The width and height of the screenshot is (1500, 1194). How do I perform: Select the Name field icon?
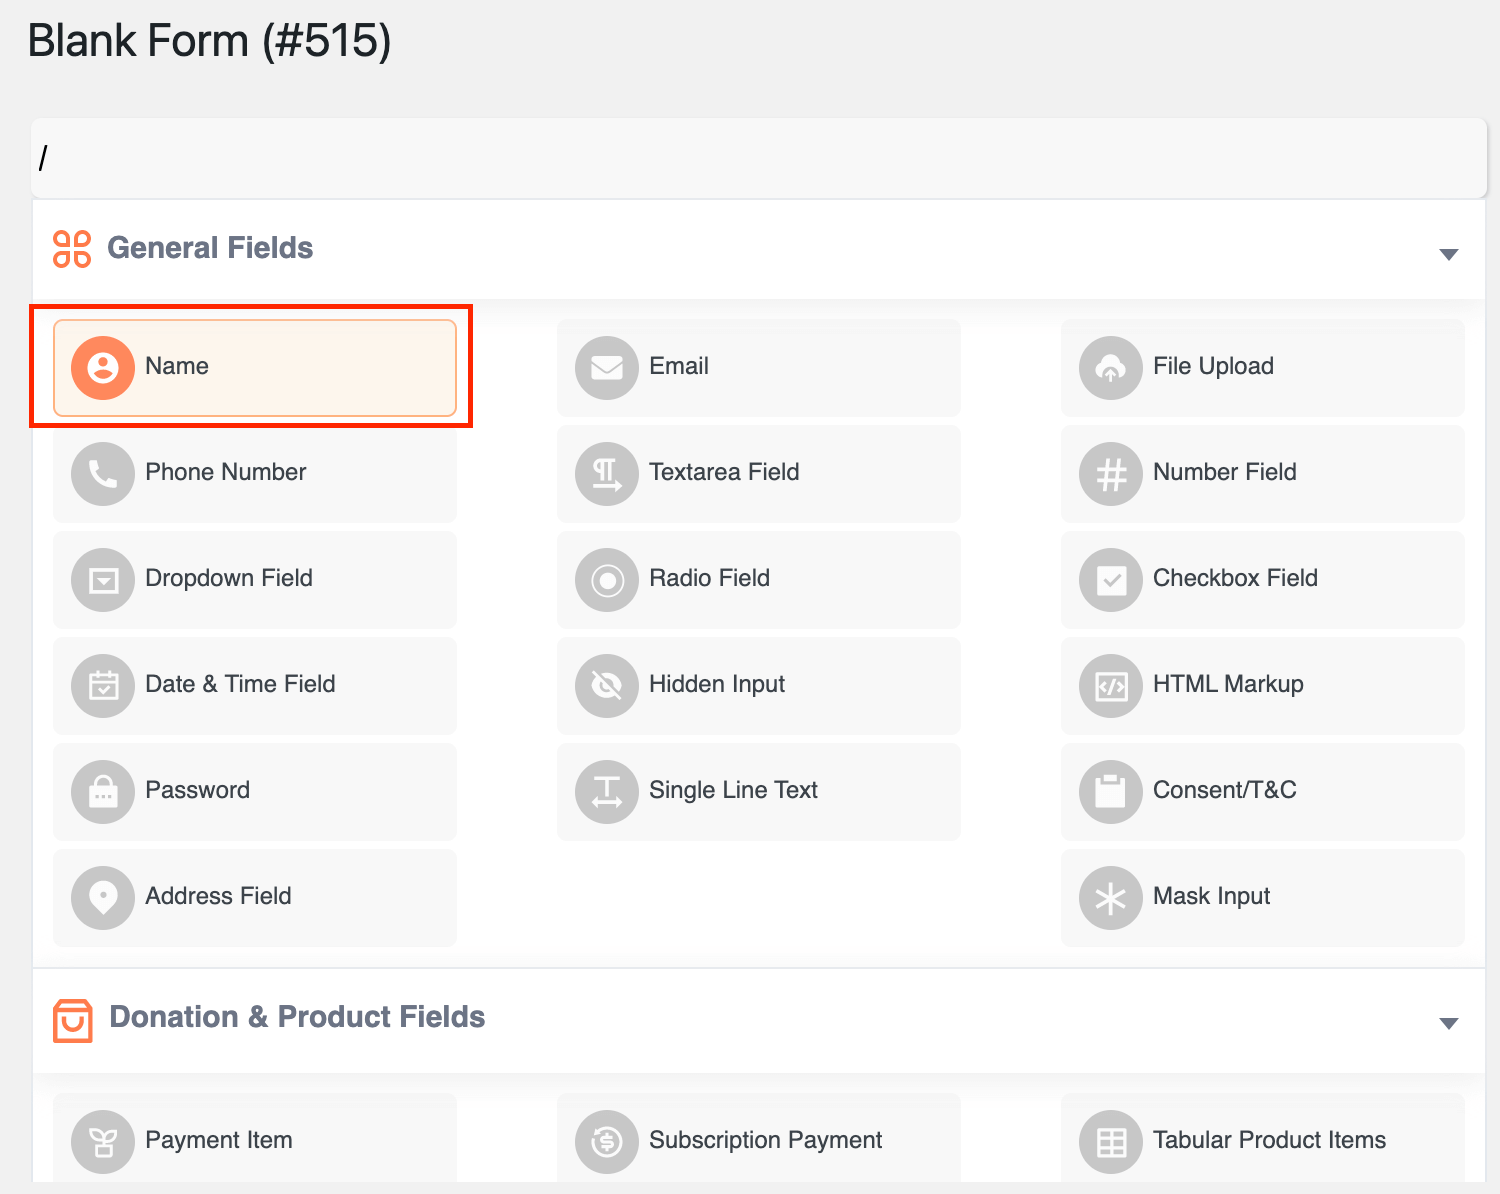coord(102,367)
